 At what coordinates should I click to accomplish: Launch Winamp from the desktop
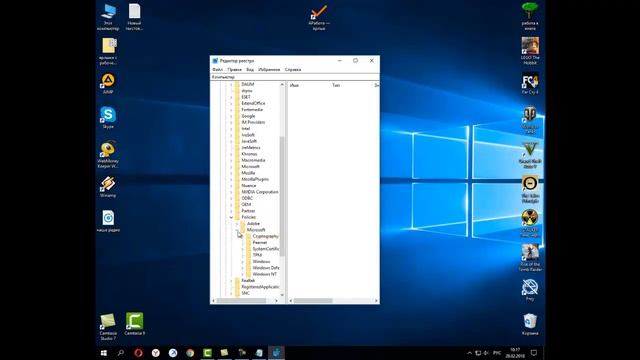coord(108,187)
